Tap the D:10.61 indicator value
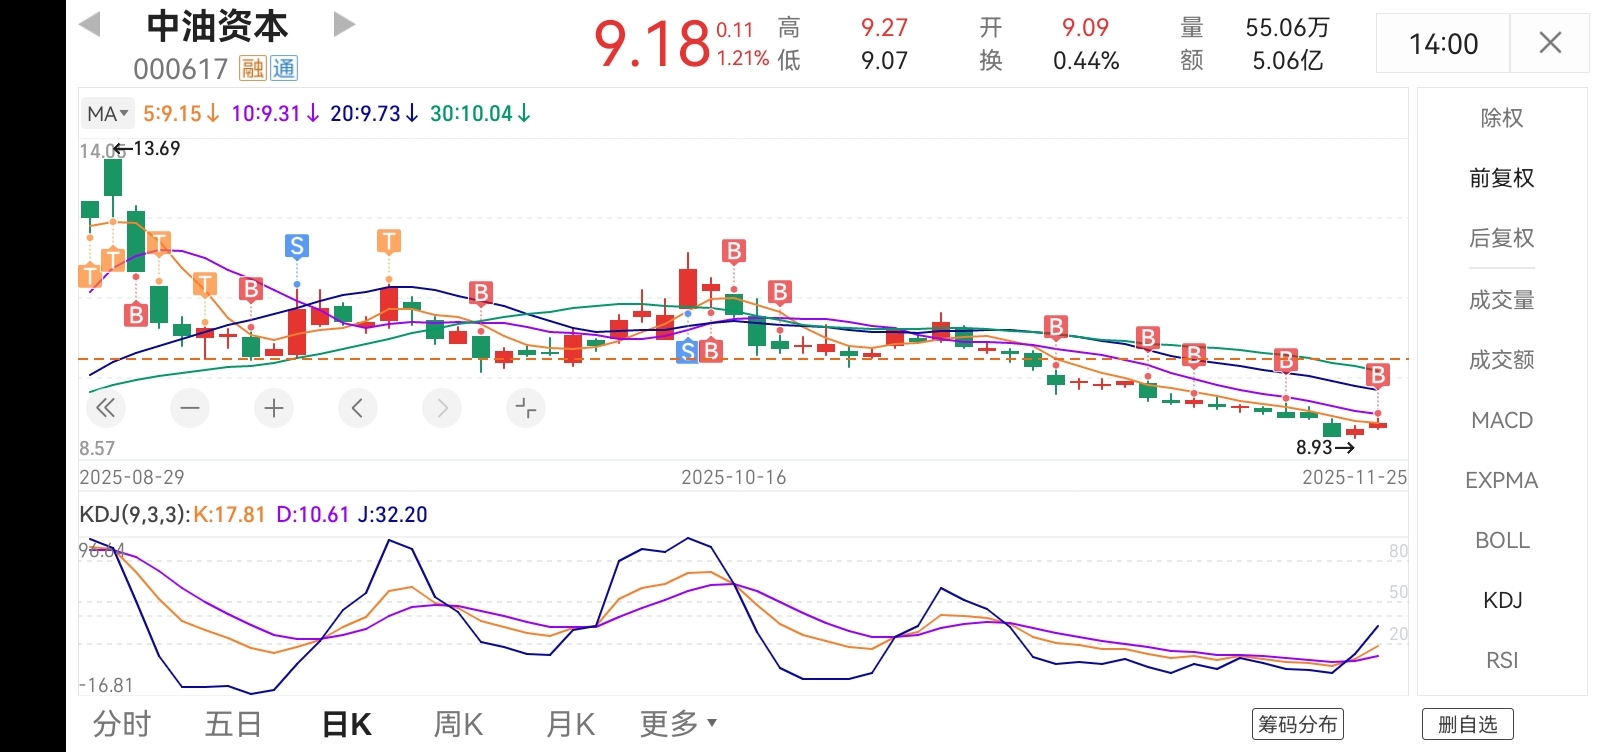 (x=313, y=515)
